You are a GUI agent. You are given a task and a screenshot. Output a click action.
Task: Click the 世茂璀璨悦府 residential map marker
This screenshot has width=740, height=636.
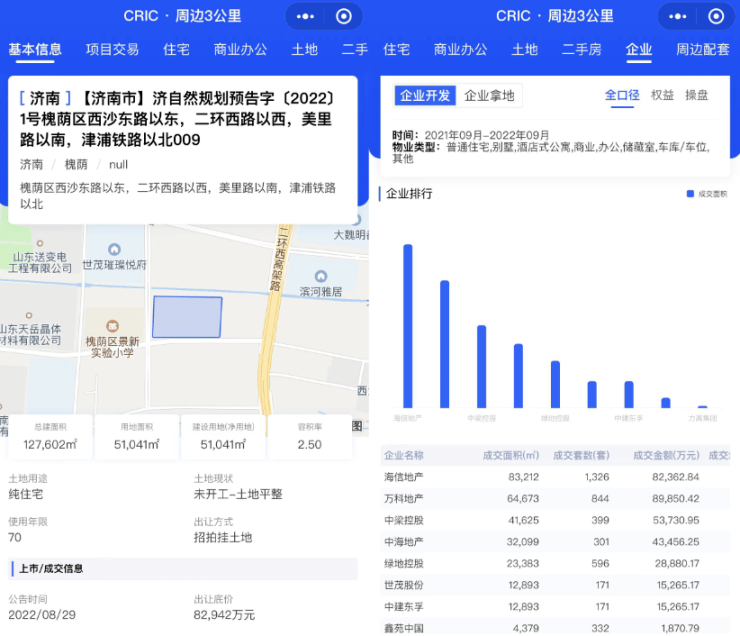pos(114,249)
